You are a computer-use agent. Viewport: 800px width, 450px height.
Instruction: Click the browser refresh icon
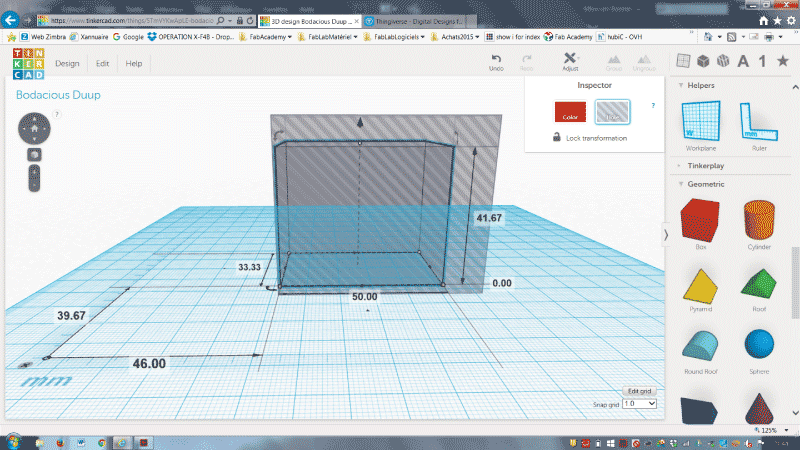[x=250, y=21]
